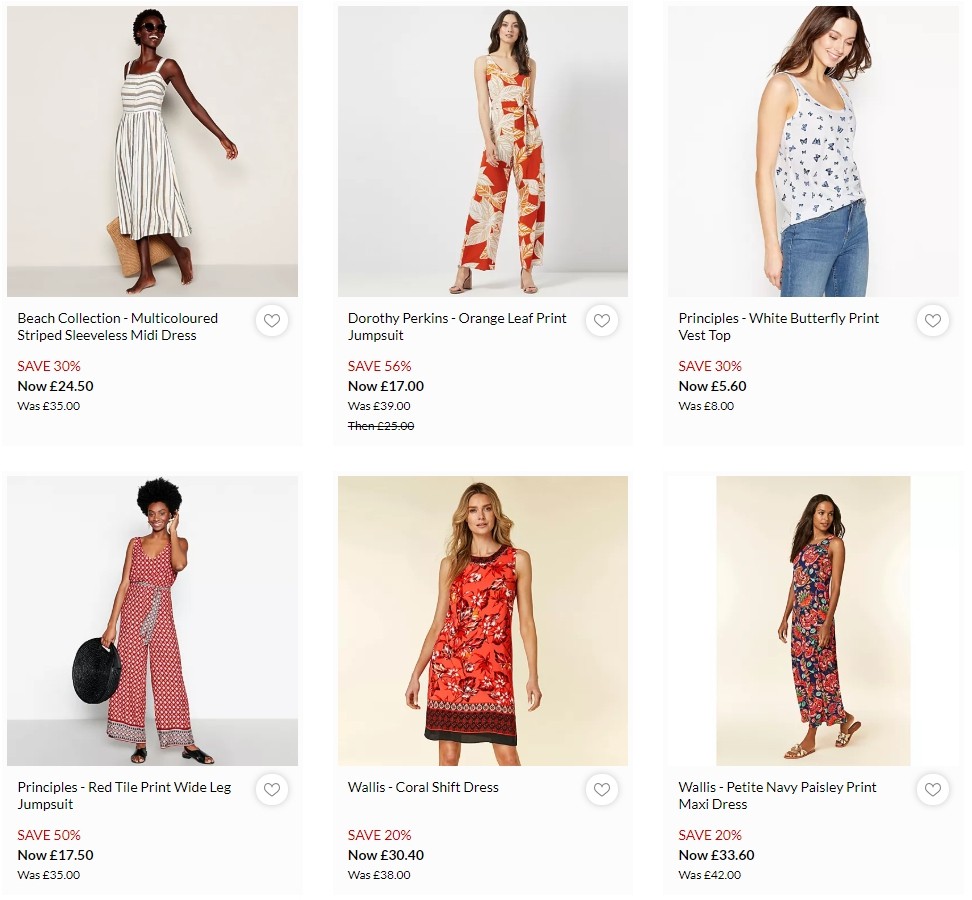The width and height of the screenshot is (972, 900).
Task: Open the Beach Collection Striped Sleeveless Midi Dress link
Action: pos(117,326)
